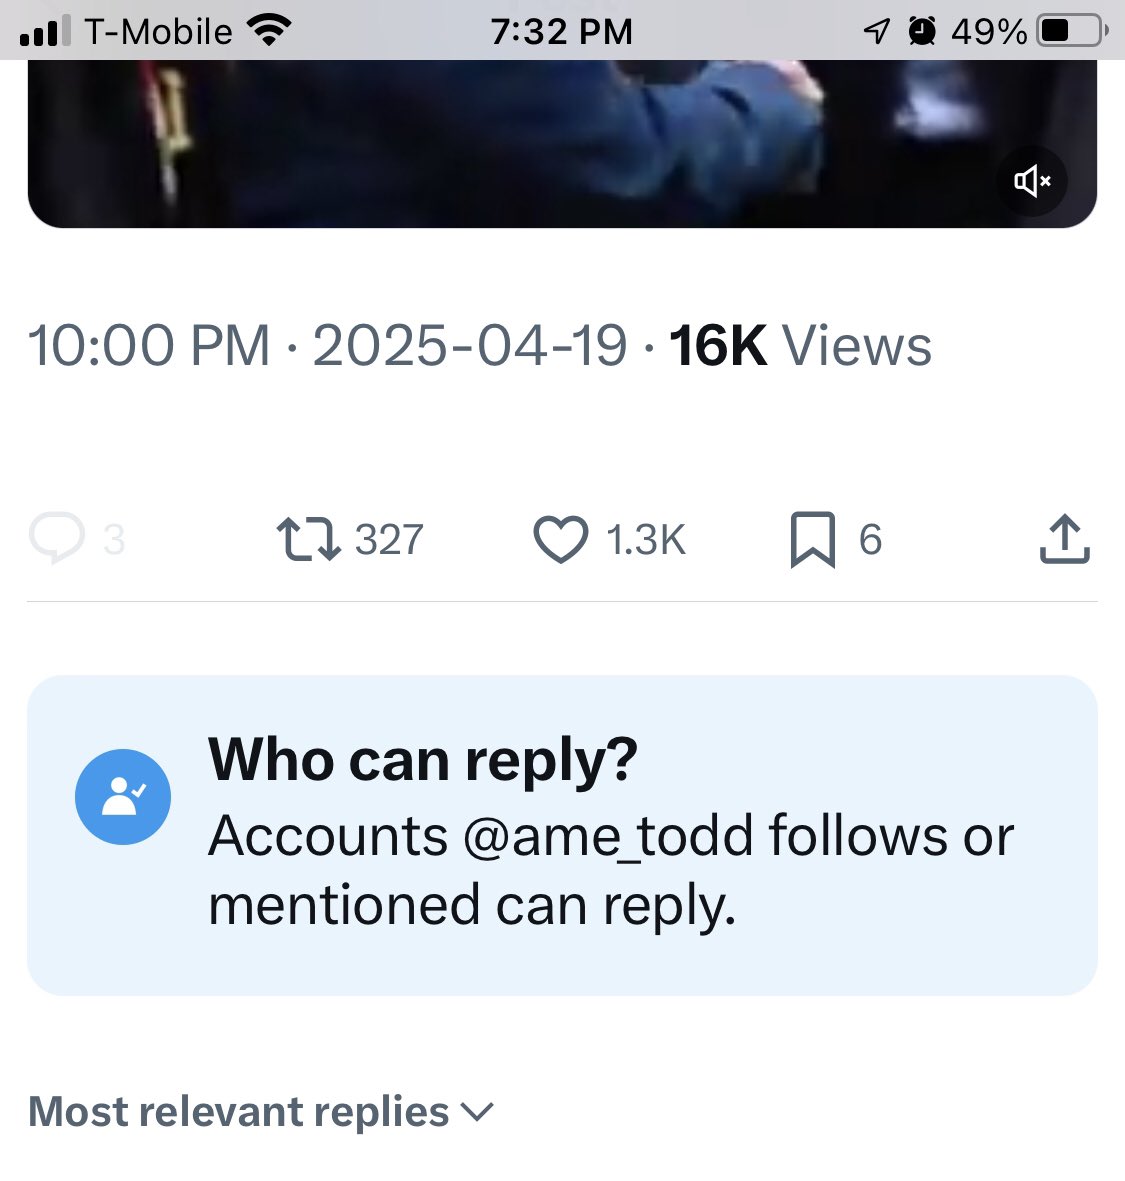Viewport: 1125px width, 1181px height.
Task: Open the Most relevant replies sort label
Action: [238, 1111]
